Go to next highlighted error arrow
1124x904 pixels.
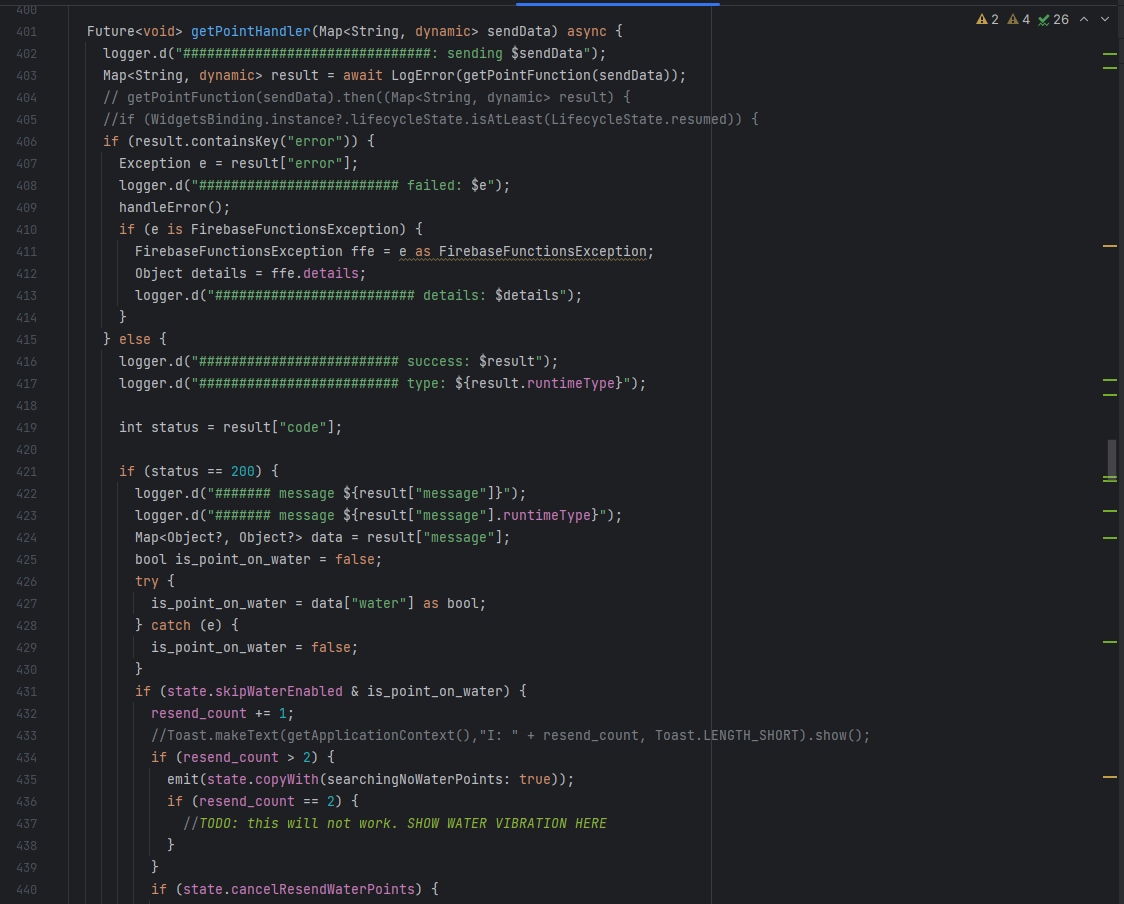[x=1105, y=19]
